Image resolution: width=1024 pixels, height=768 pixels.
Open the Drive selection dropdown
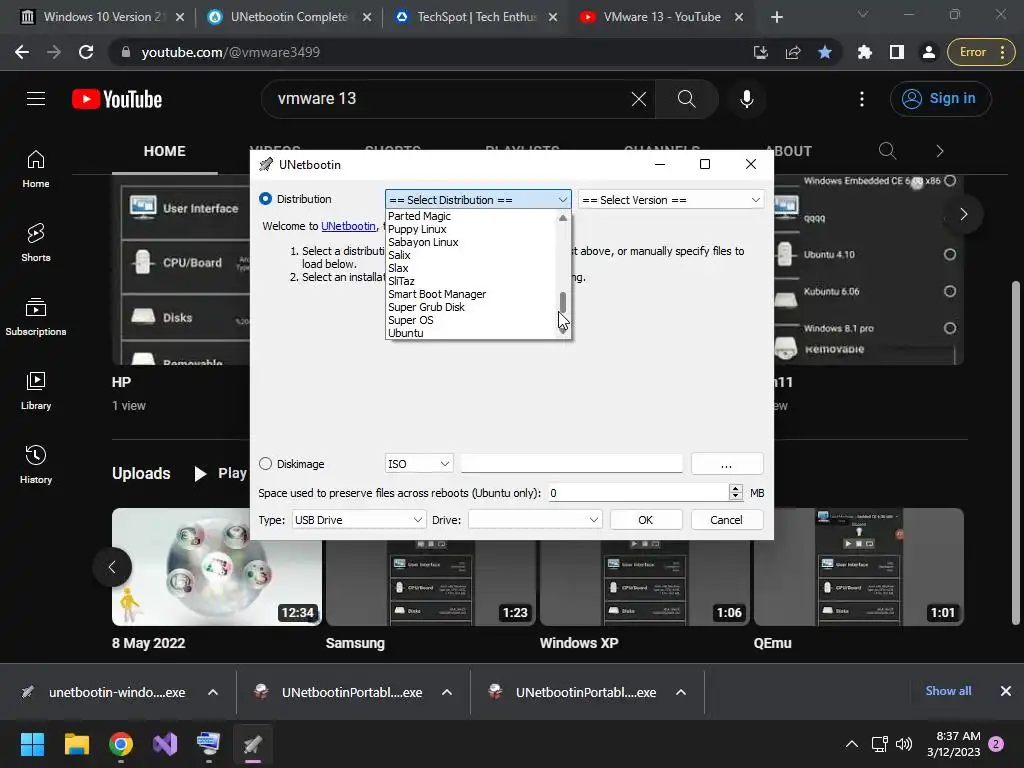point(535,520)
